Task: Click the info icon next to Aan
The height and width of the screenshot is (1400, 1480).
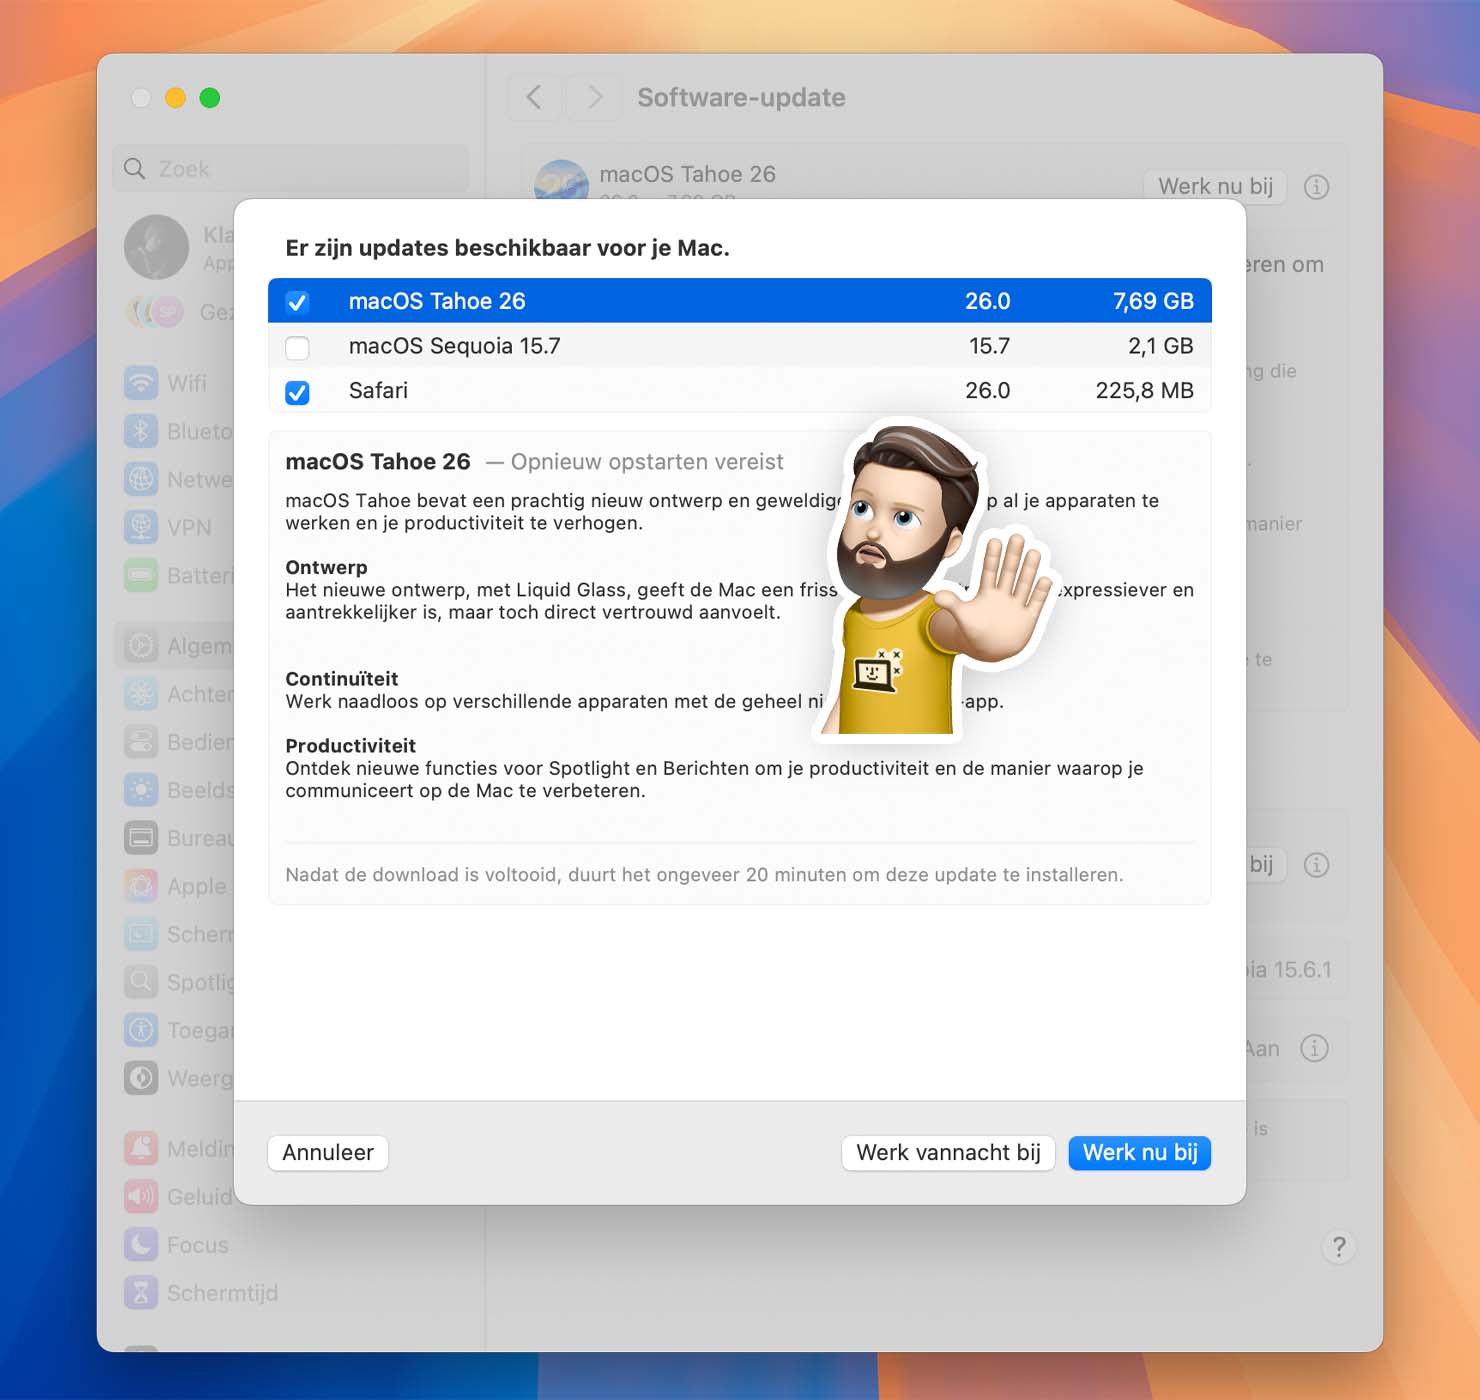Action: pyautogui.click(x=1315, y=1048)
